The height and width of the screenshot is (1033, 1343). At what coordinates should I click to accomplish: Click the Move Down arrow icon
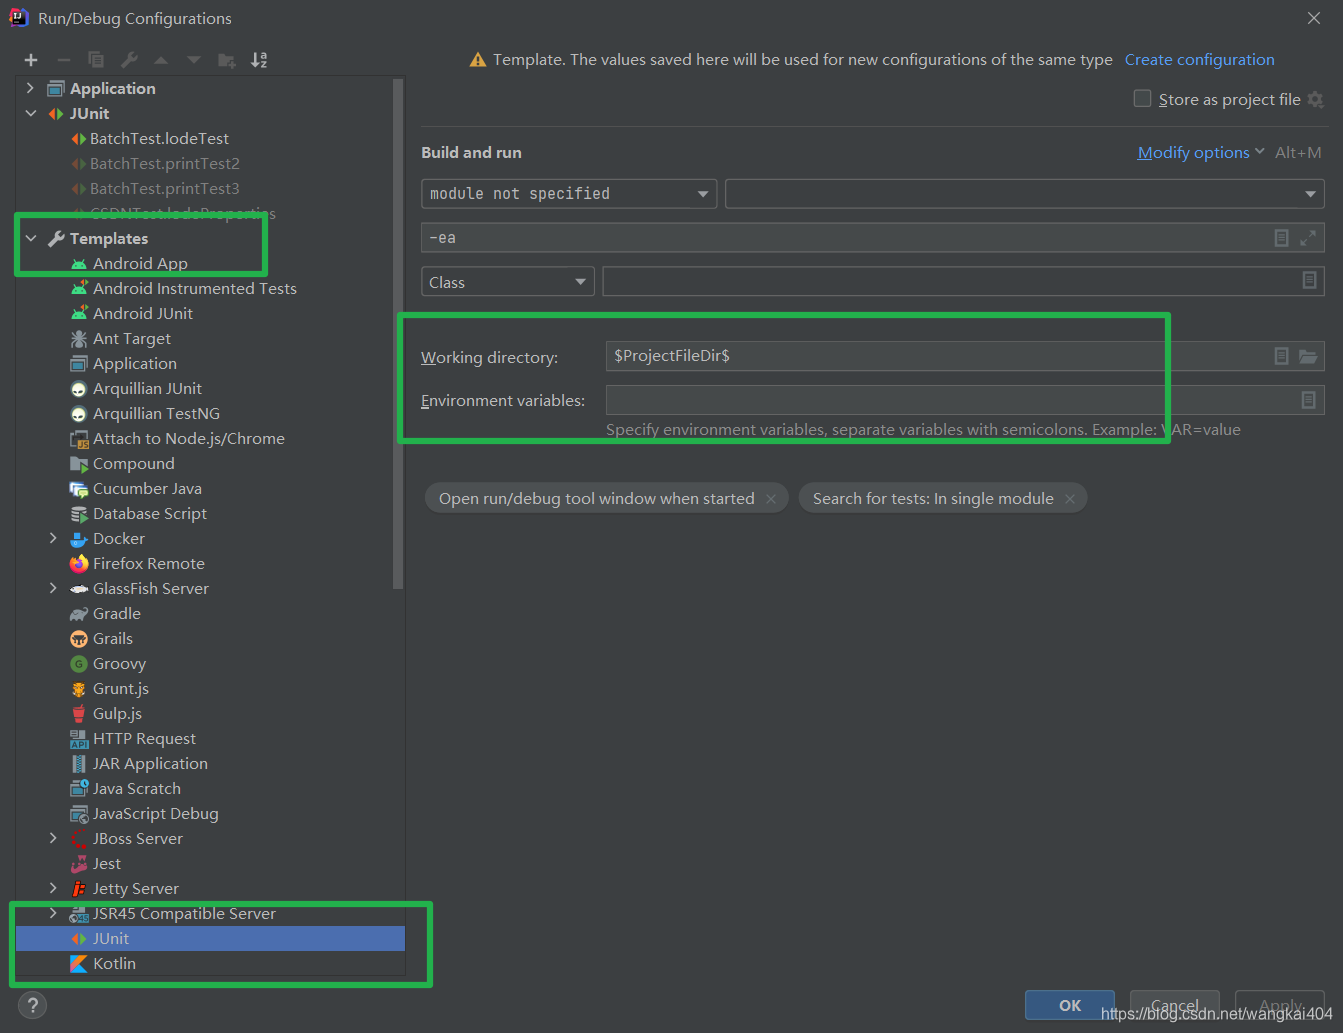(194, 60)
